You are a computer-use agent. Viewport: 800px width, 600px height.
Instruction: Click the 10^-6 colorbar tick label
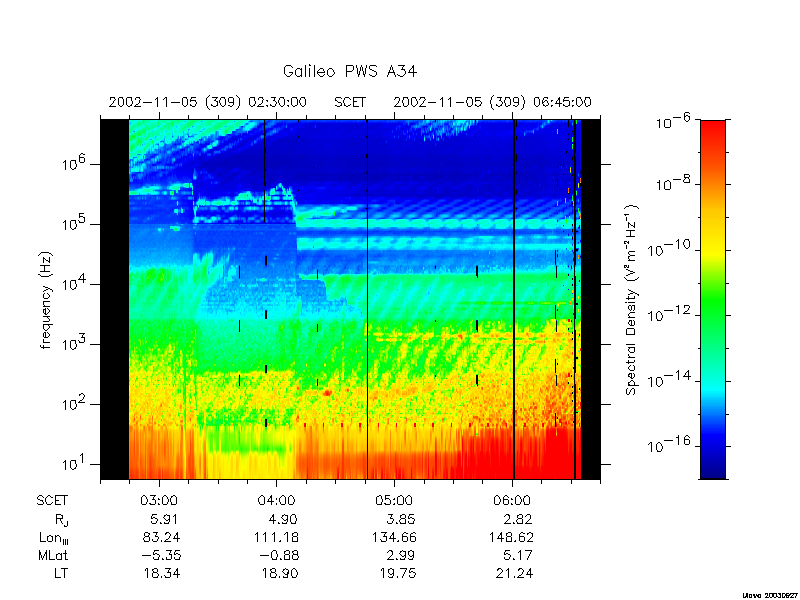pos(673,121)
